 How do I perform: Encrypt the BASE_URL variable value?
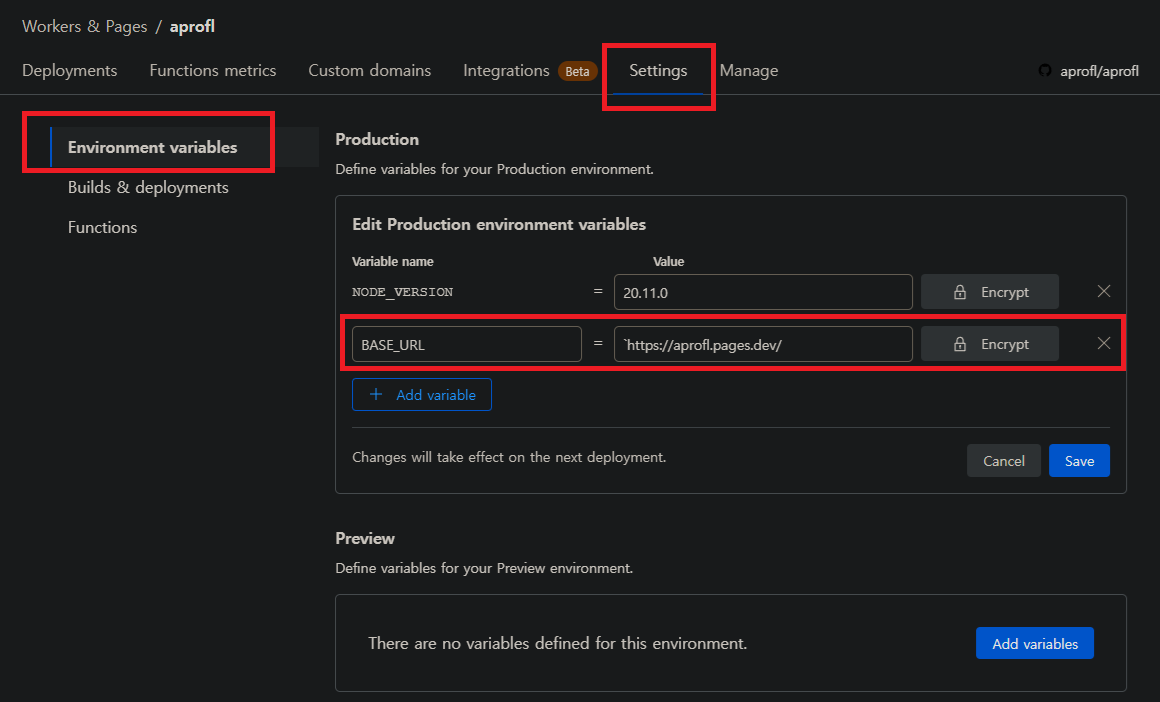click(989, 344)
